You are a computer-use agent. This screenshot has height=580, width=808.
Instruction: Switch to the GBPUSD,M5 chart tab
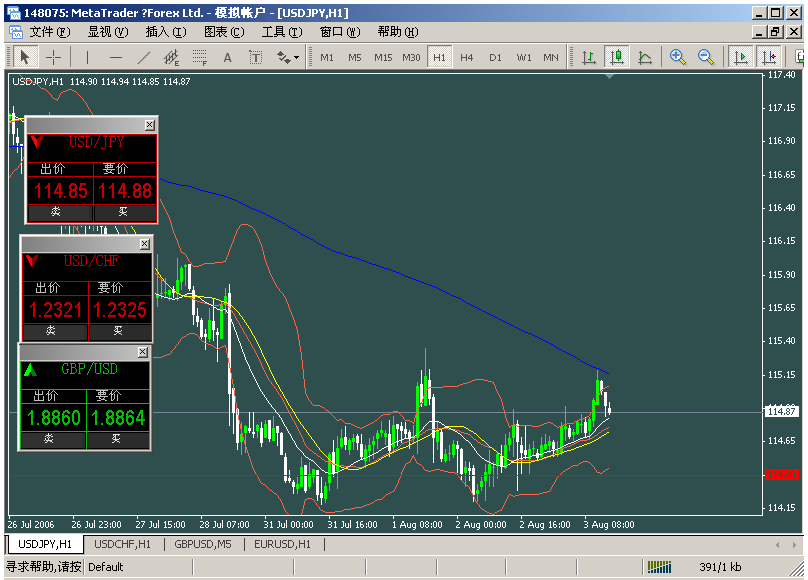click(203, 544)
